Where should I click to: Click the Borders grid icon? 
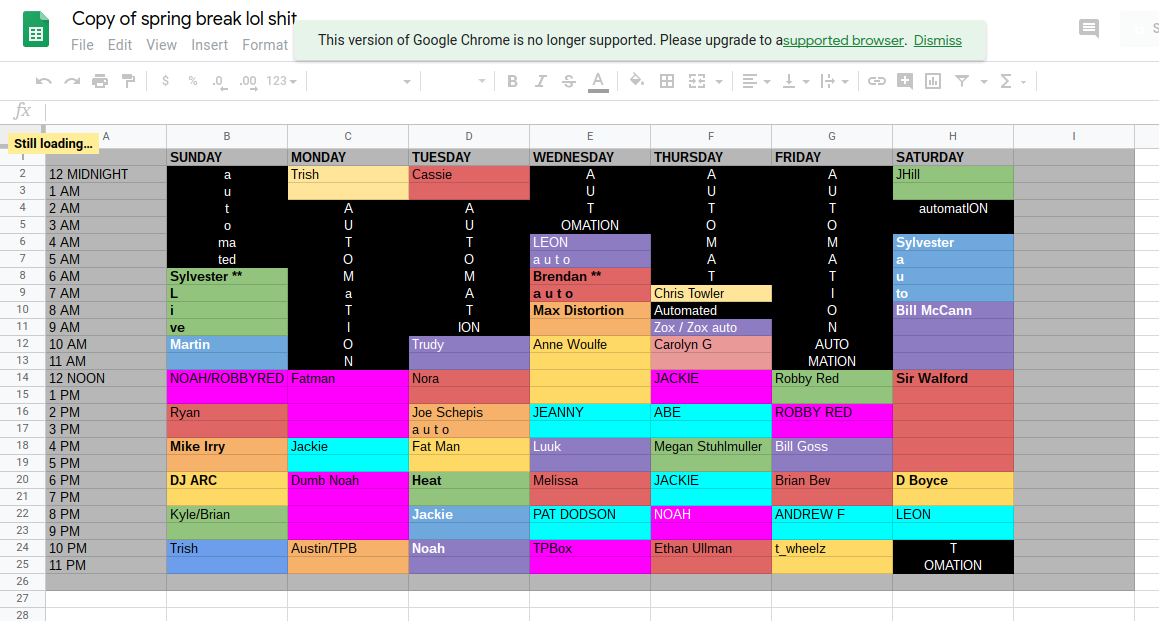(667, 81)
